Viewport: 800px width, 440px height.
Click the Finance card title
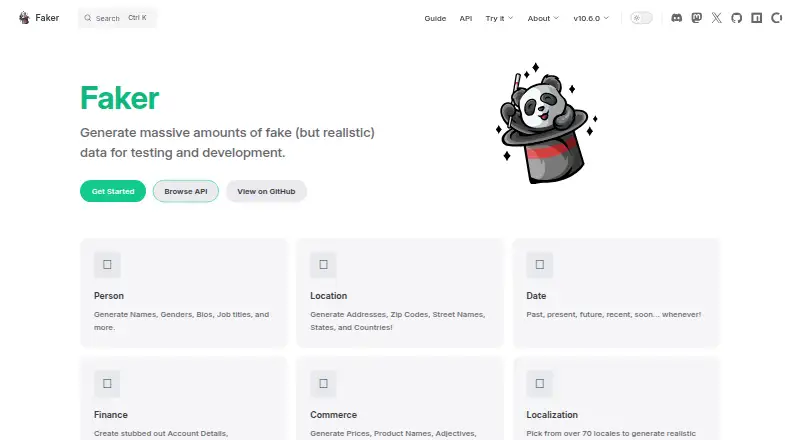click(x=111, y=414)
